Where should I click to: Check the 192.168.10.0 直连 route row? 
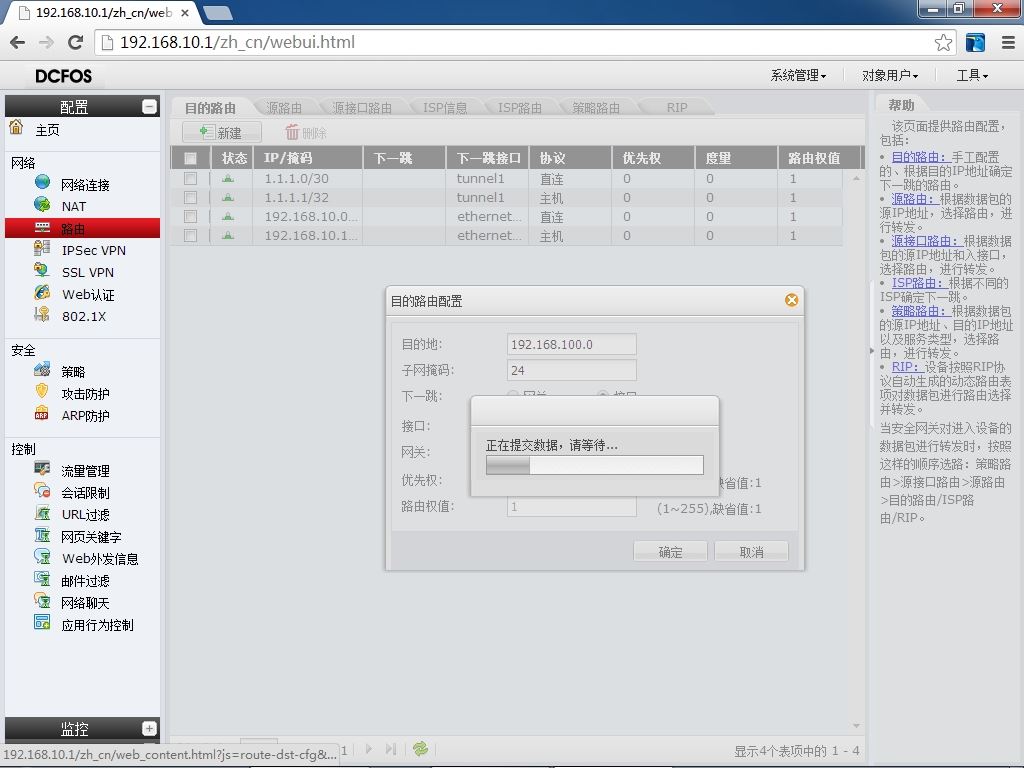click(191, 216)
